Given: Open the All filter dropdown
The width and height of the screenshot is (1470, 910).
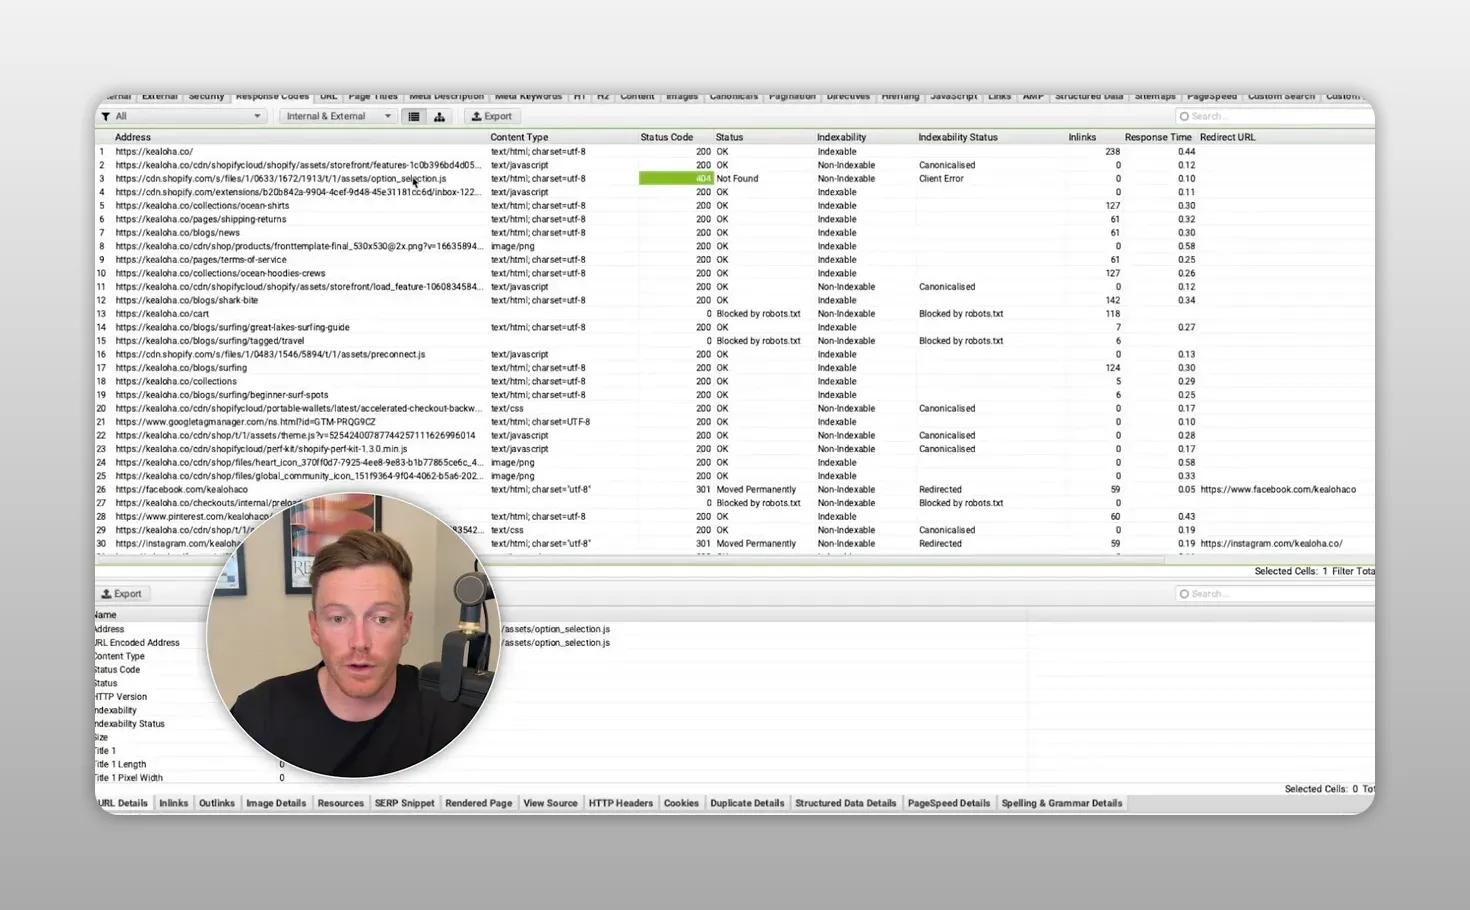Looking at the screenshot, I should pyautogui.click(x=182, y=117).
